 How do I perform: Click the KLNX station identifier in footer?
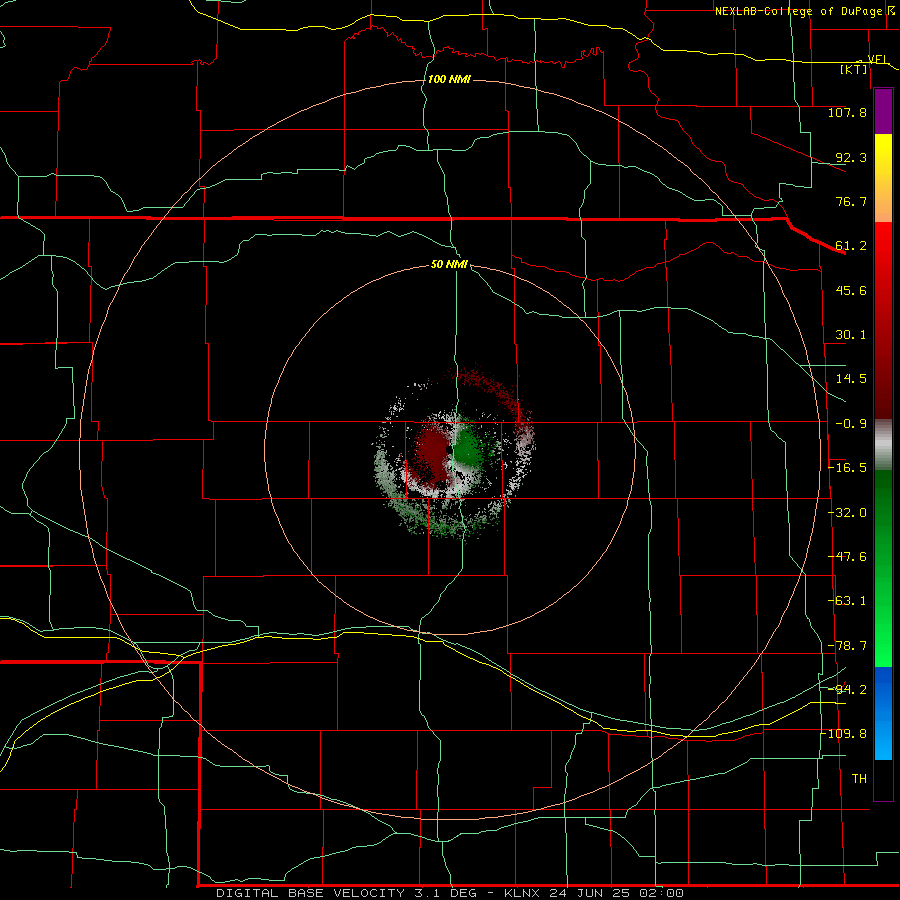pos(521,893)
